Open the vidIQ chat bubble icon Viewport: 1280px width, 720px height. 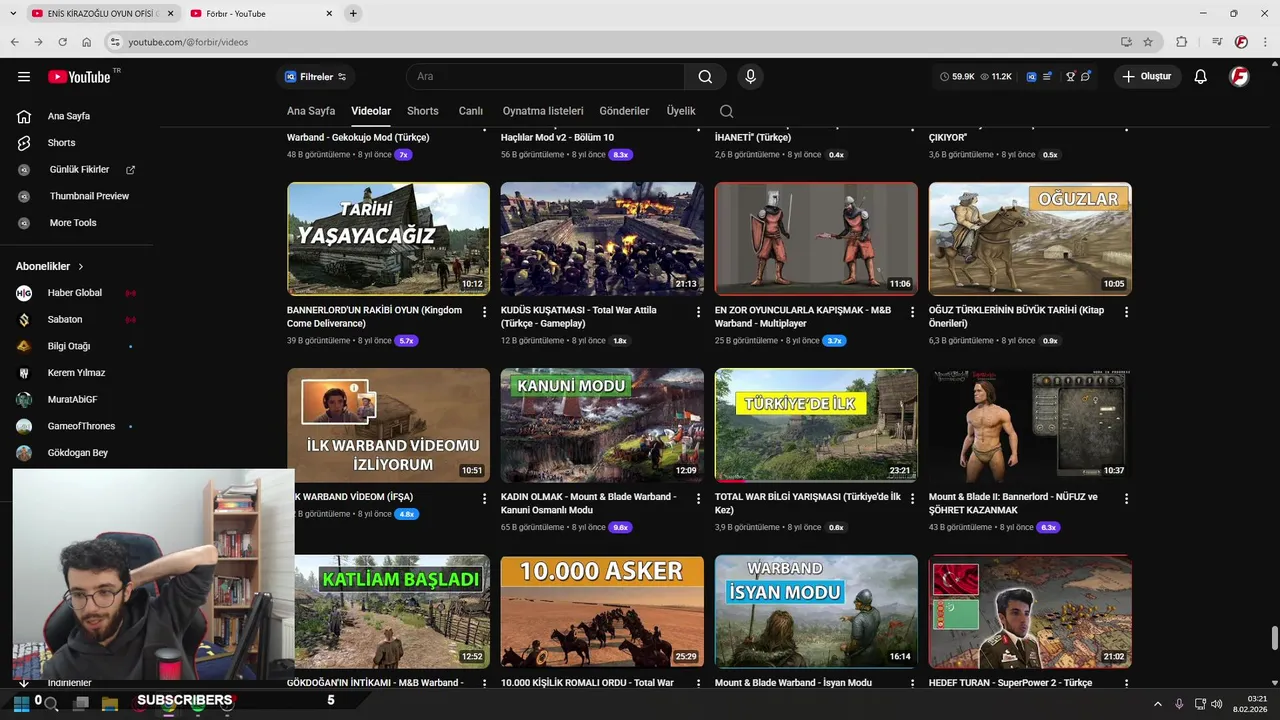(1086, 76)
